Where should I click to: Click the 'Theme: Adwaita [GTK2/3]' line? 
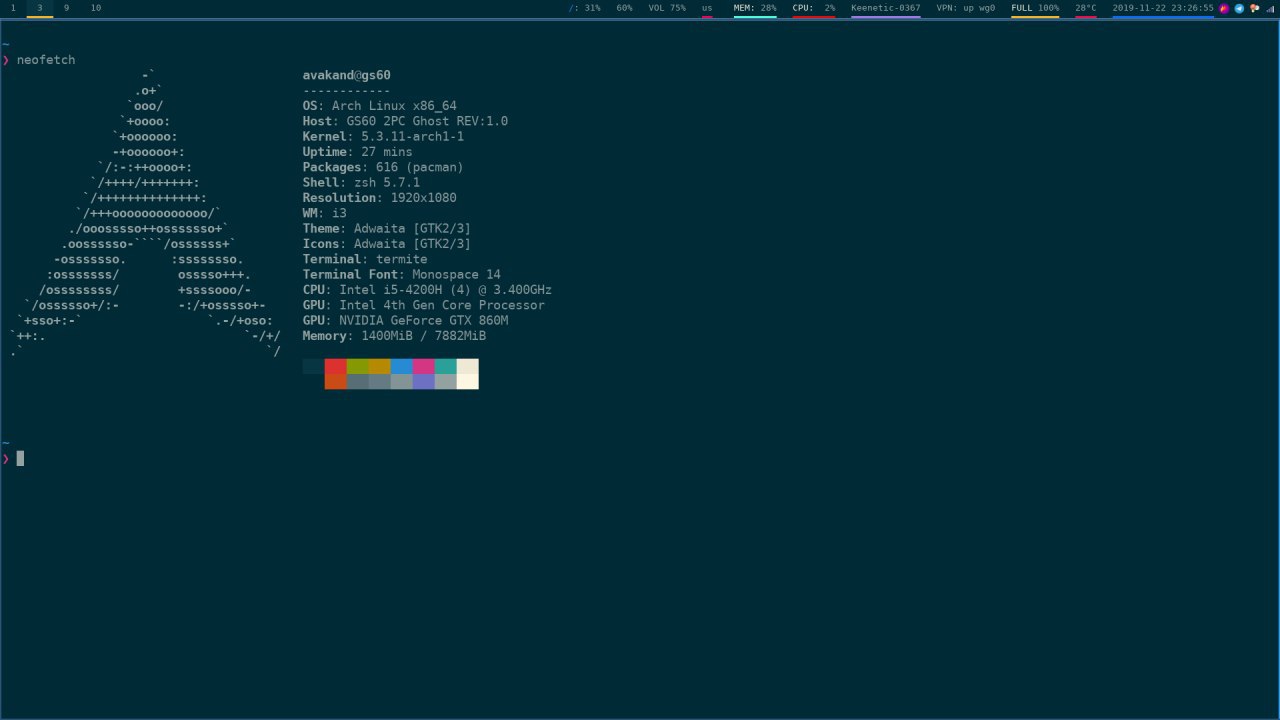pos(387,229)
